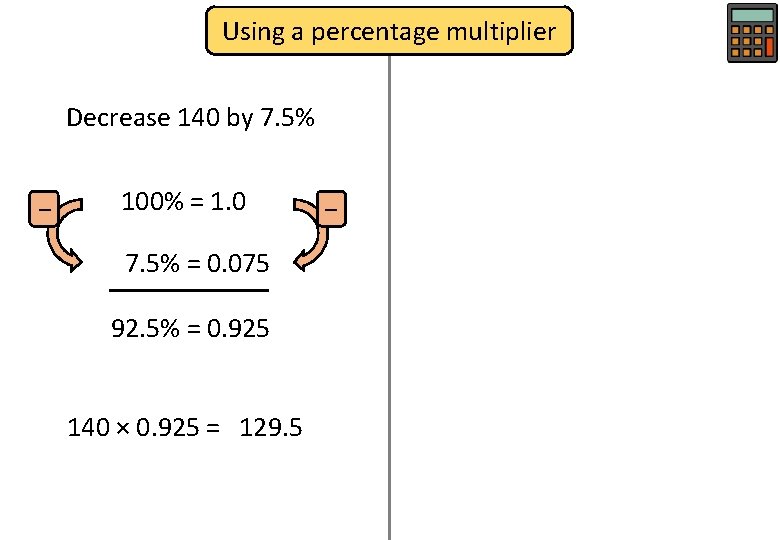The width and height of the screenshot is (780, 540).
Task: Click the answer 129.5
Action: point(271,428)
